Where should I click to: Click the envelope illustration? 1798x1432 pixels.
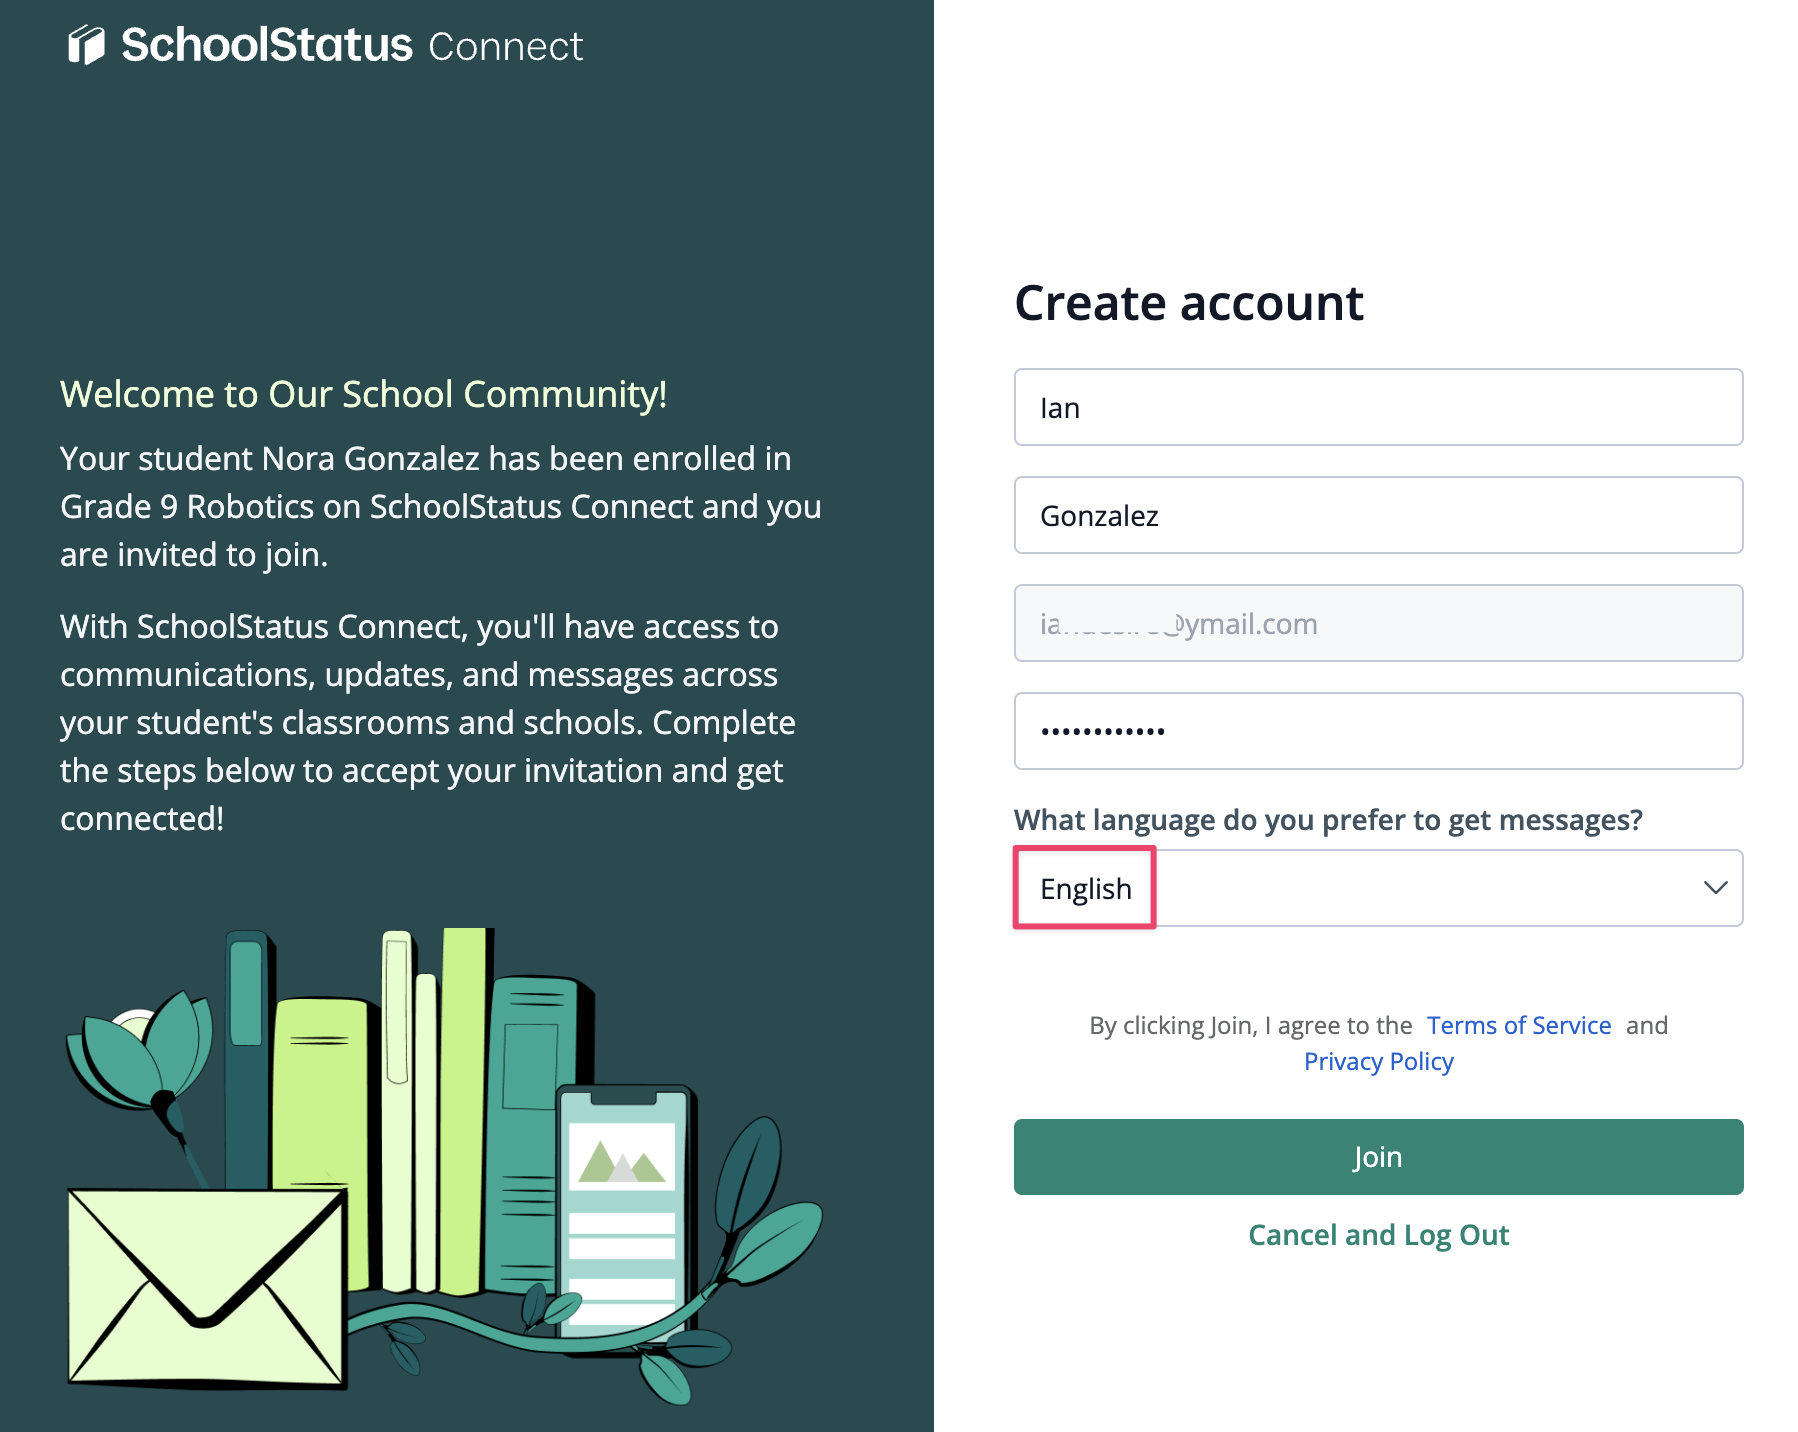coord(207,1287)
